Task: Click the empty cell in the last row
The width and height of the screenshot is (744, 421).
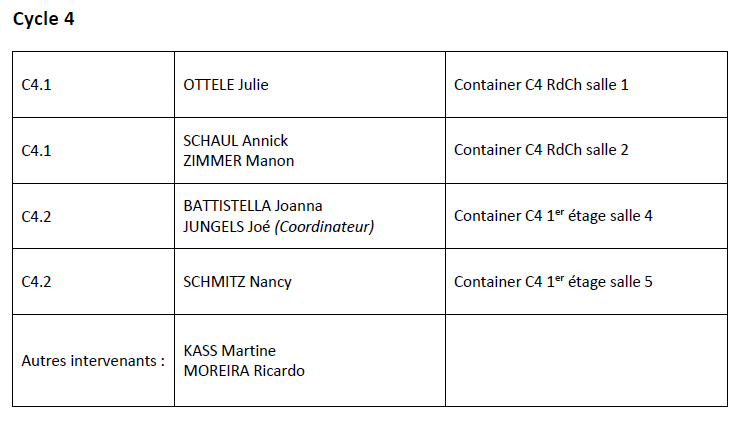Action: point(586,360)
